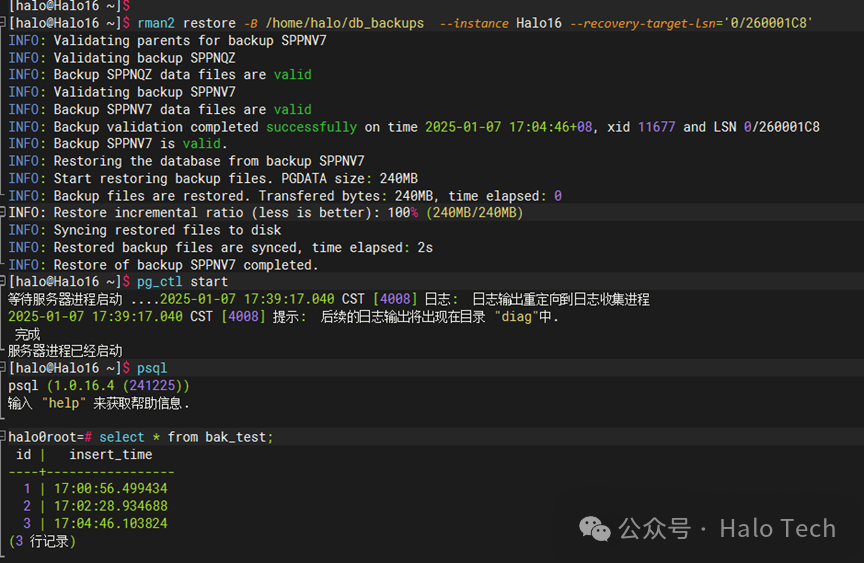Click the 'rman2' command word
The image size is (864, 563).
pos(156,23)
